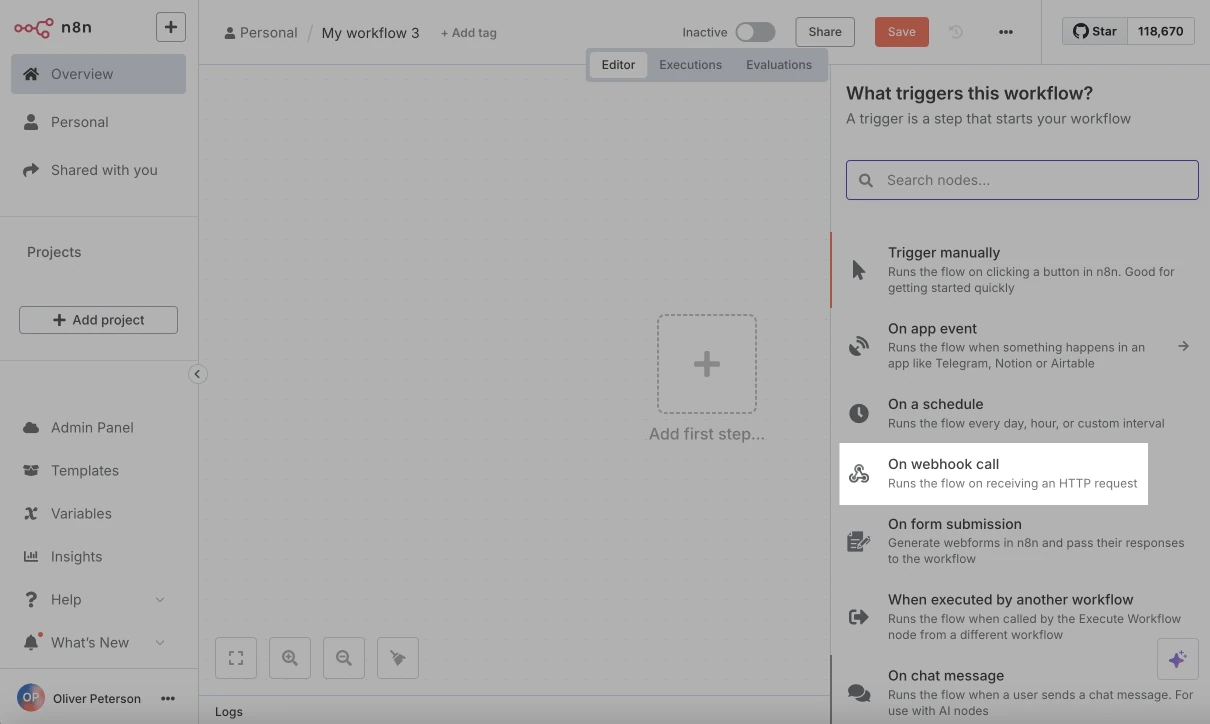Click the n8n logo icon
This screenshot has width=1210, height=724.
click(34, 28)
